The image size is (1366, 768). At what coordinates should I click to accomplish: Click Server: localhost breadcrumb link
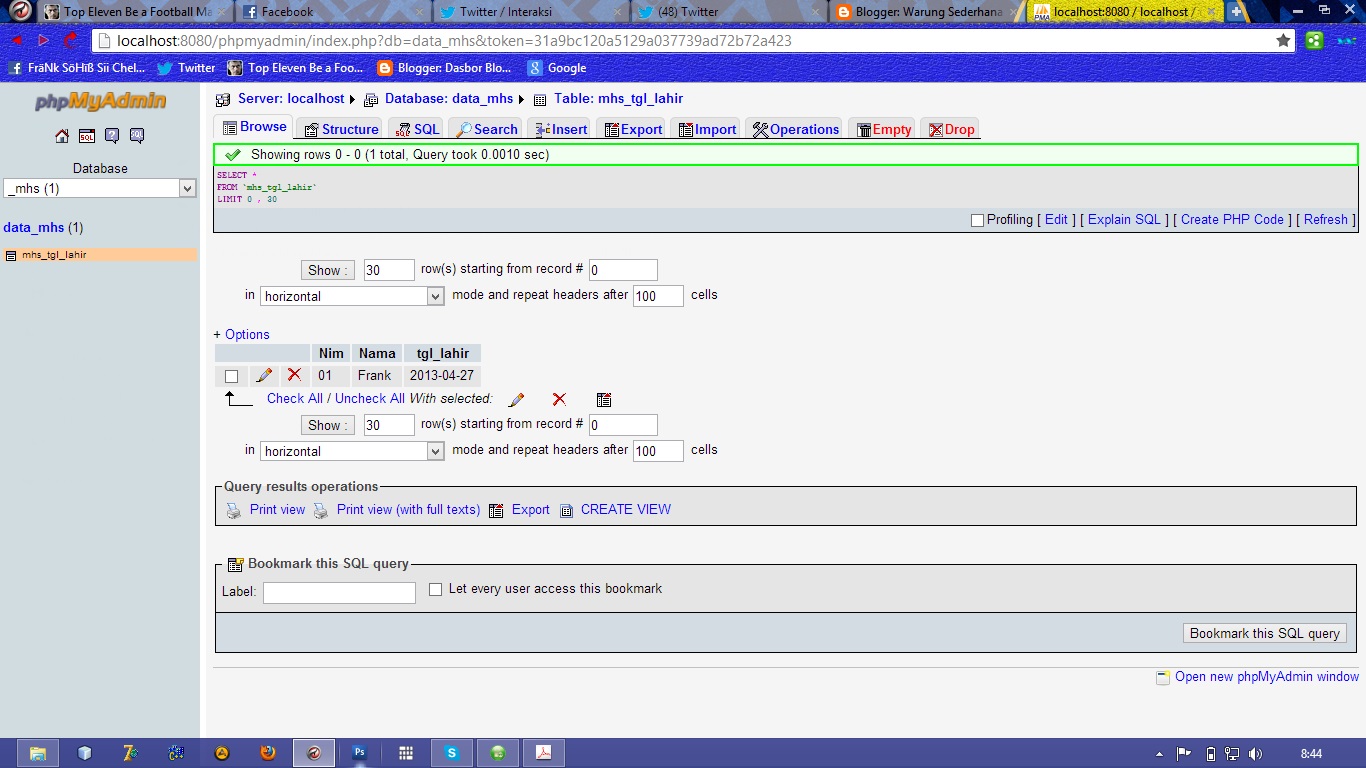pyautogui.click(x=291, y=98)
